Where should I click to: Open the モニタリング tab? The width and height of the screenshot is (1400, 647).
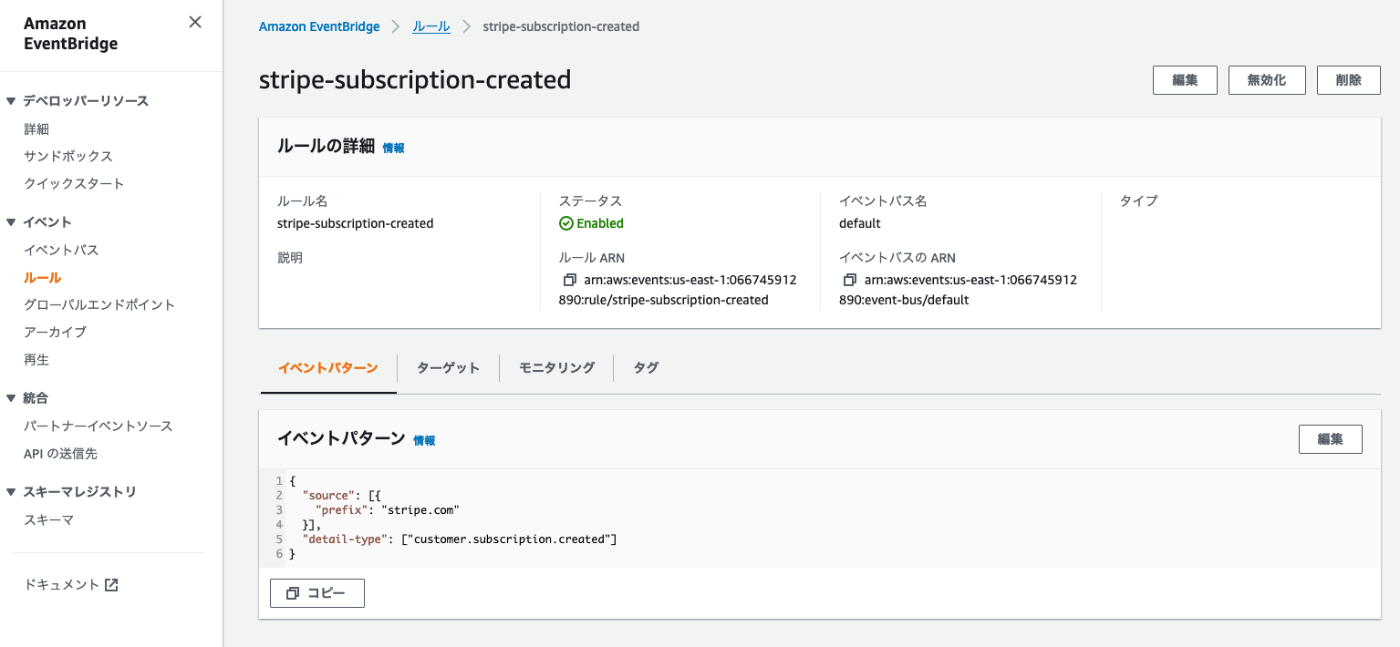[x=557, y=368]
